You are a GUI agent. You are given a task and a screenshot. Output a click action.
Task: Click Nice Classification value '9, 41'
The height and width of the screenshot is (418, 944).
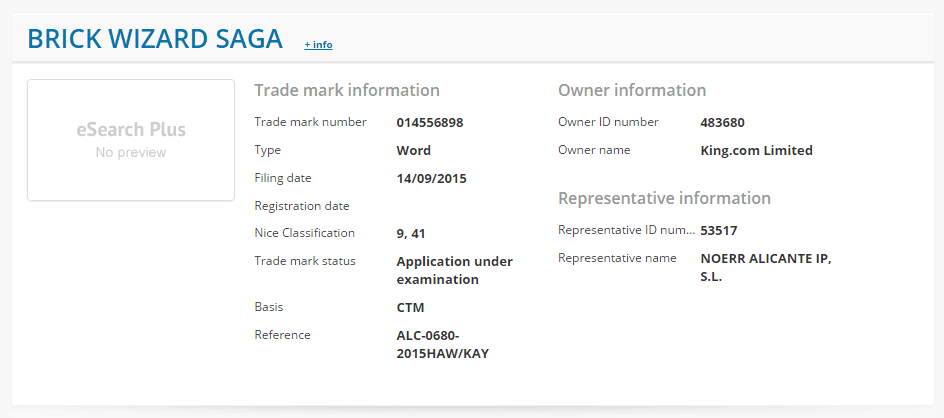click(411, 234)
